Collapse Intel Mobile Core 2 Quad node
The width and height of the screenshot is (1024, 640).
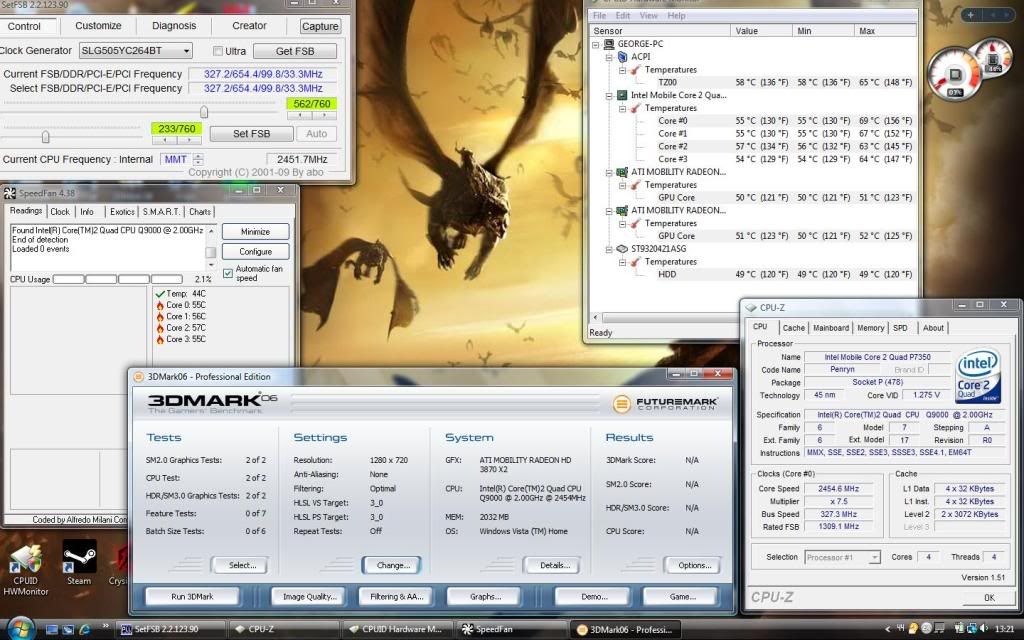[x=609, y=96]
